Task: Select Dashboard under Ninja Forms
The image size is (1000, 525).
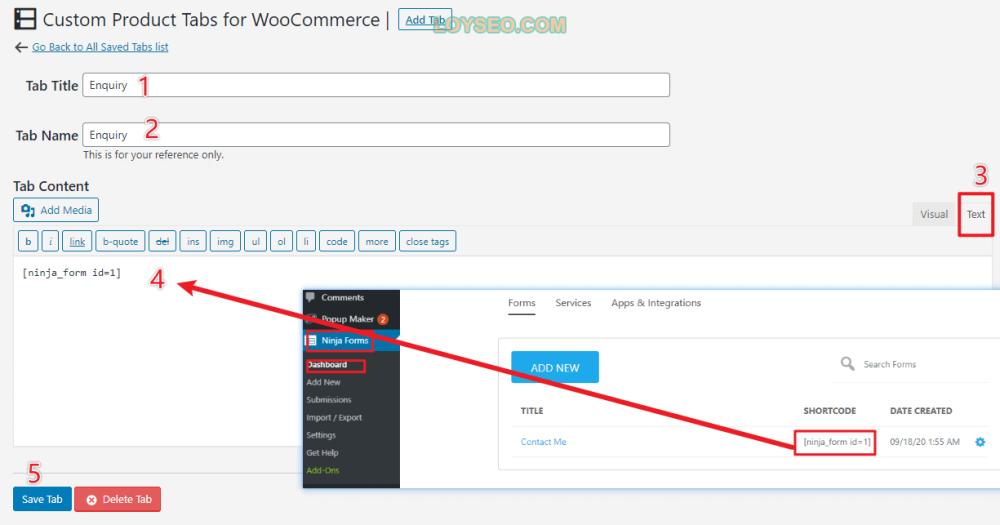Action: tap(327, 365)
